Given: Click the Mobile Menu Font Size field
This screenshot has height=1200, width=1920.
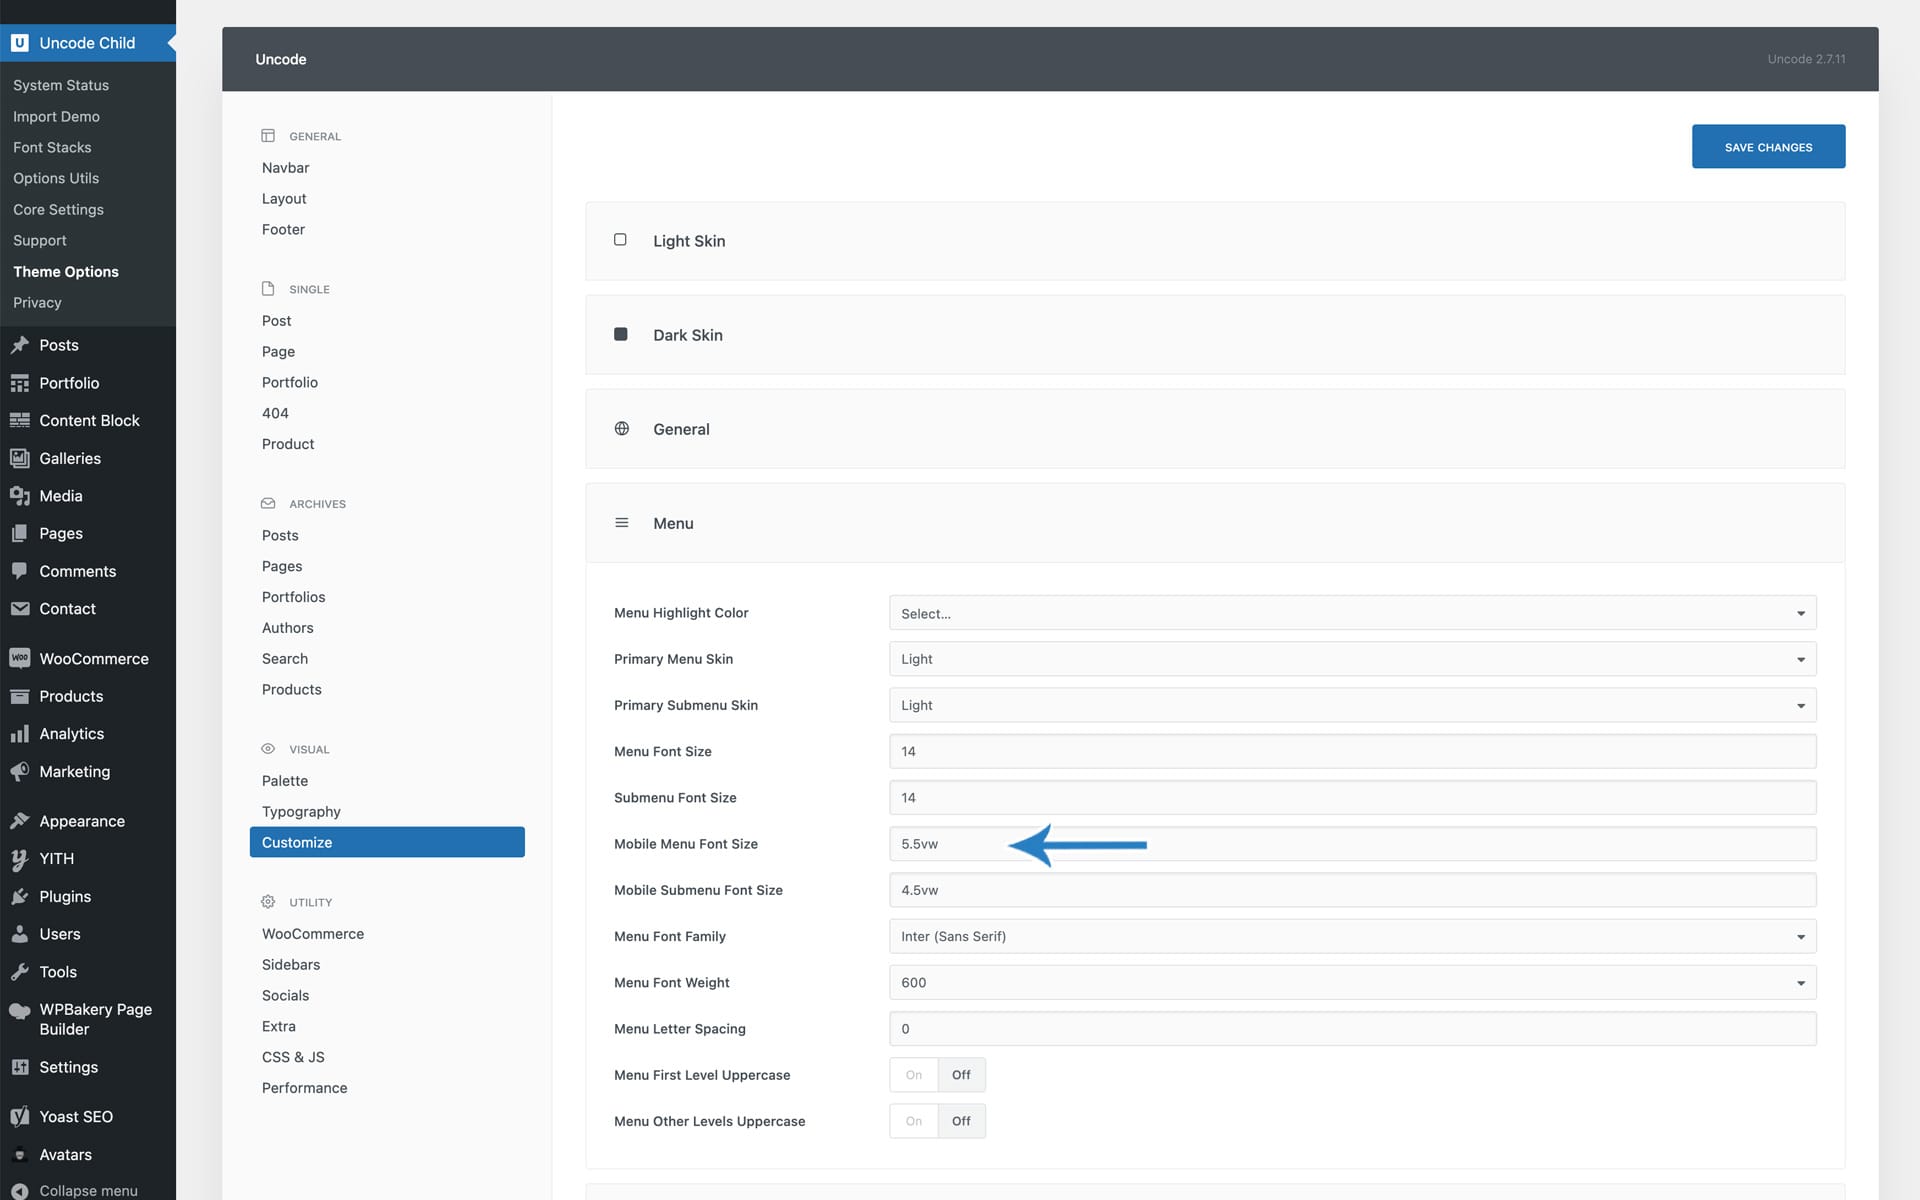Looking at the screenshot, I should (1352, 844).
